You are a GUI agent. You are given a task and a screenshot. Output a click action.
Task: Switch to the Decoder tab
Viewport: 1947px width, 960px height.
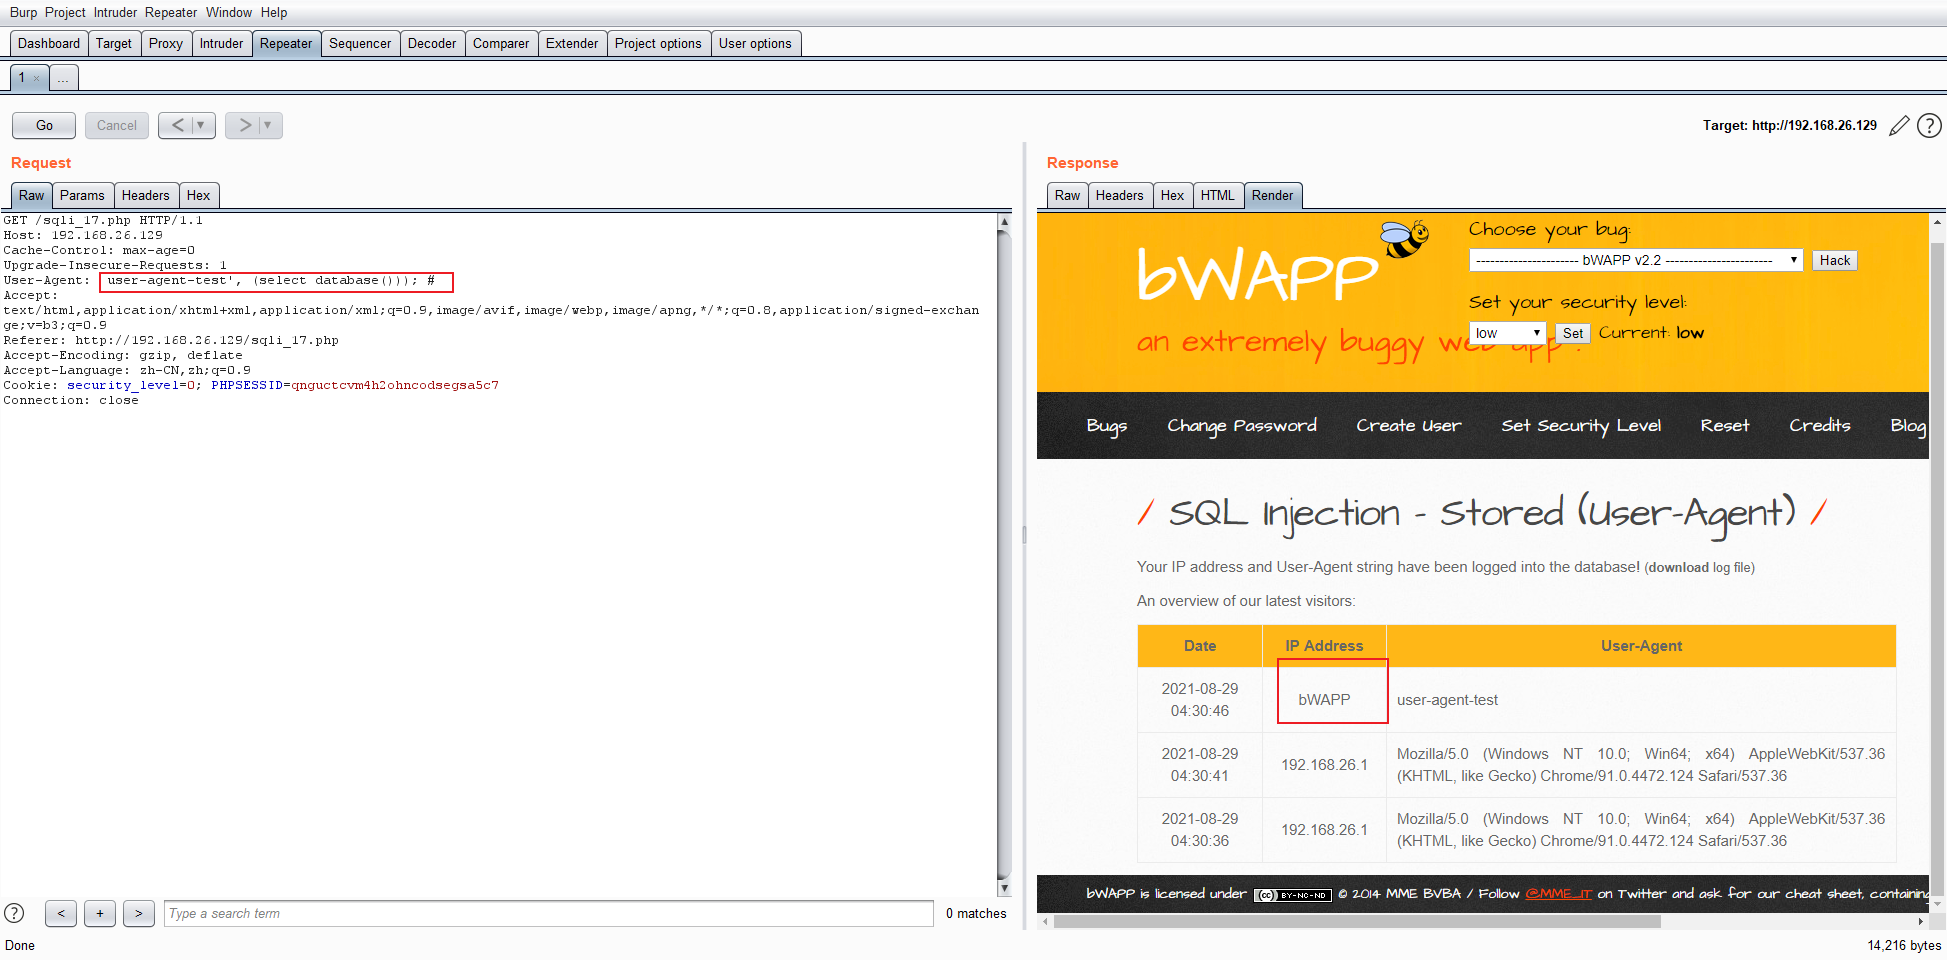pyautogui.click(x=432, y=43)
